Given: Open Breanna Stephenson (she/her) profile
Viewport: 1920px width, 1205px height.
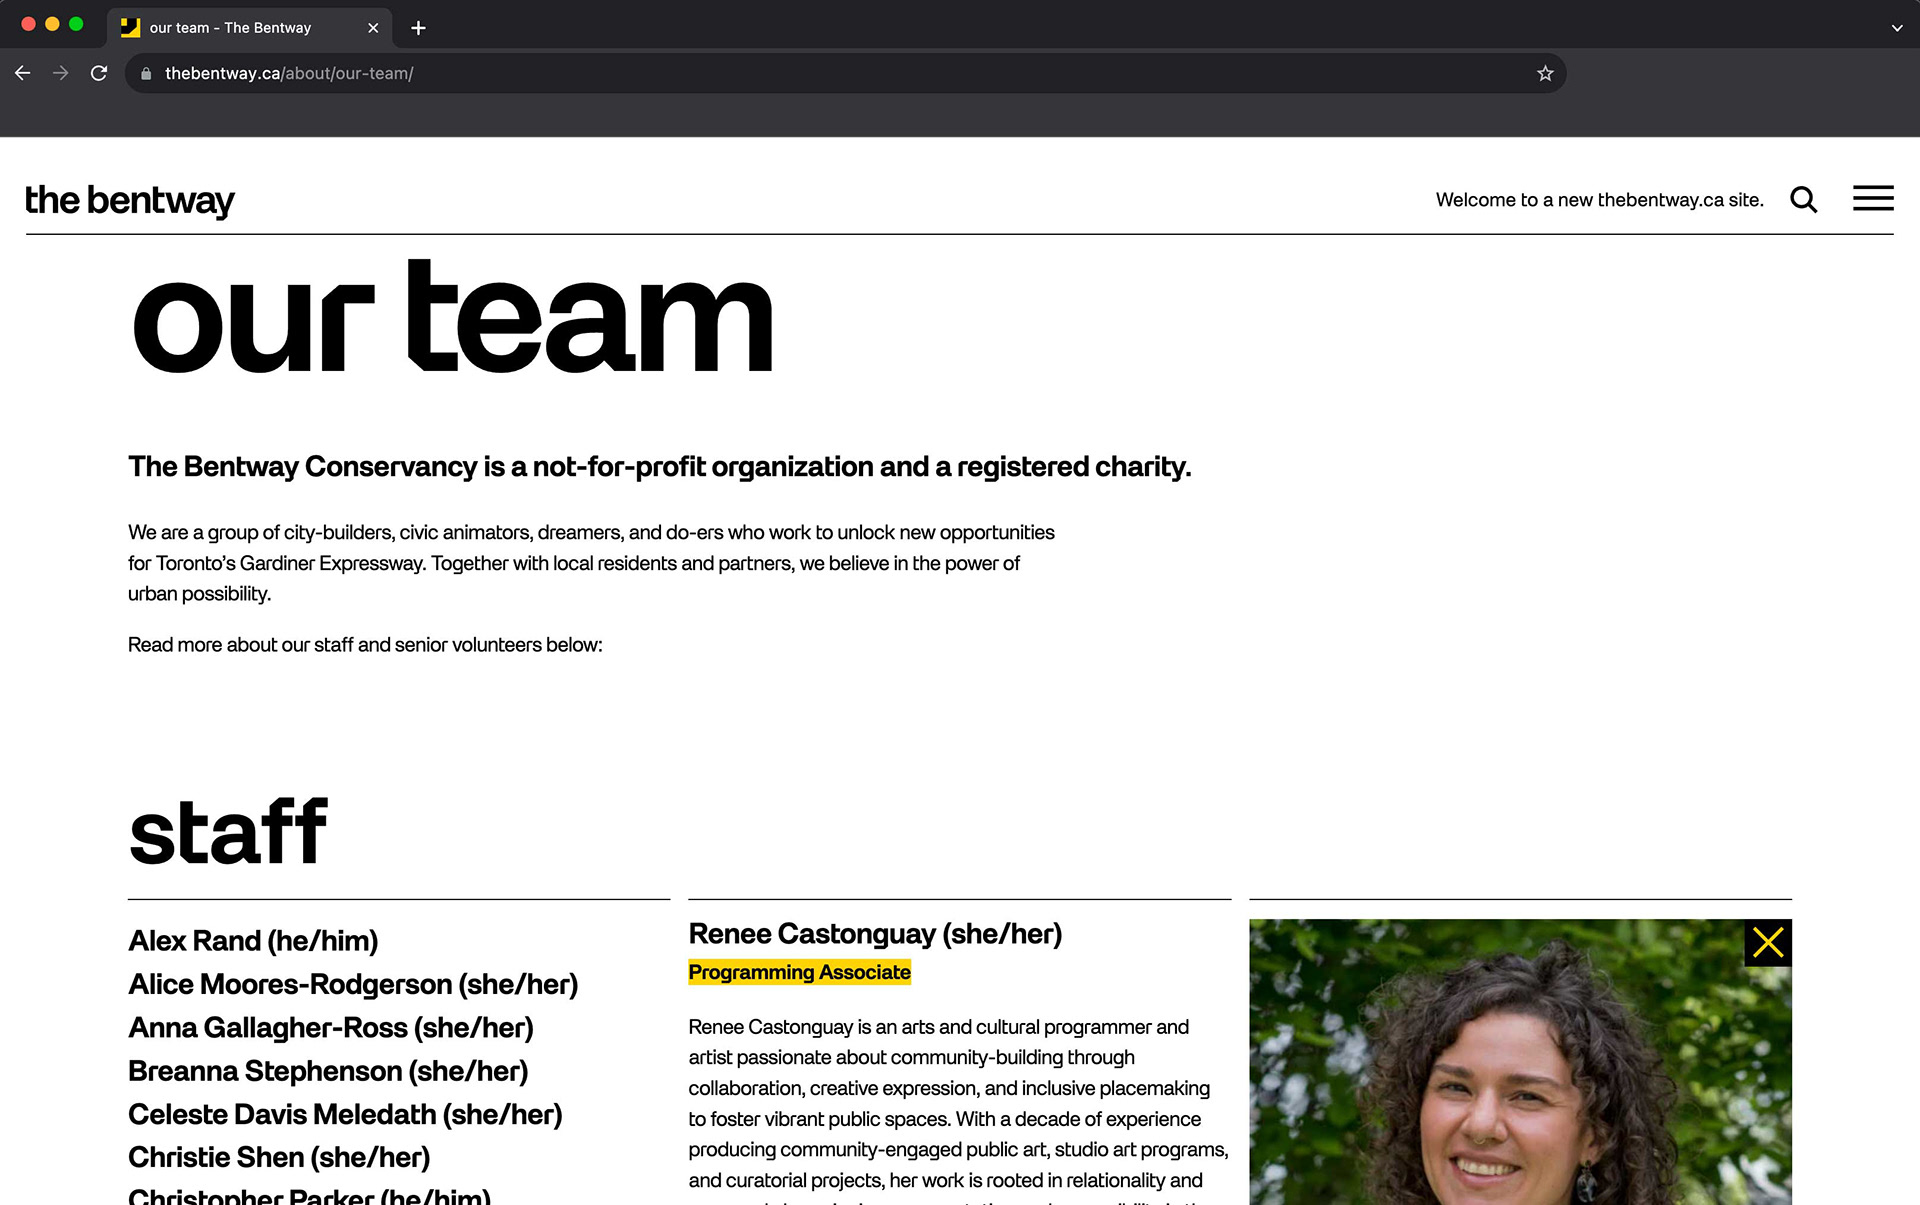Looking at the screenshot, I should click(x=328, y=1071).
